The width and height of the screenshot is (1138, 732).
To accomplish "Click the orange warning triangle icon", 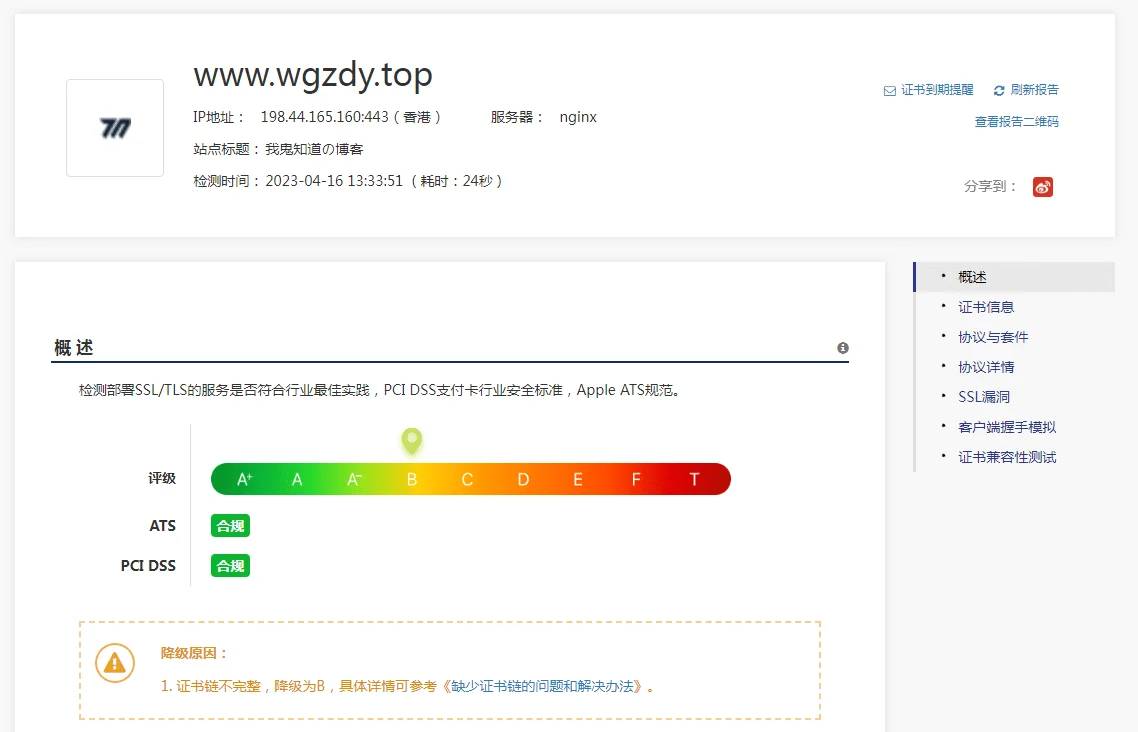I will pos(115,663).
